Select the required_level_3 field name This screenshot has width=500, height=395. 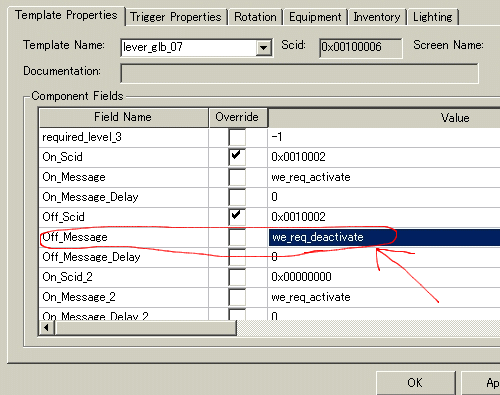click(82, 137)
